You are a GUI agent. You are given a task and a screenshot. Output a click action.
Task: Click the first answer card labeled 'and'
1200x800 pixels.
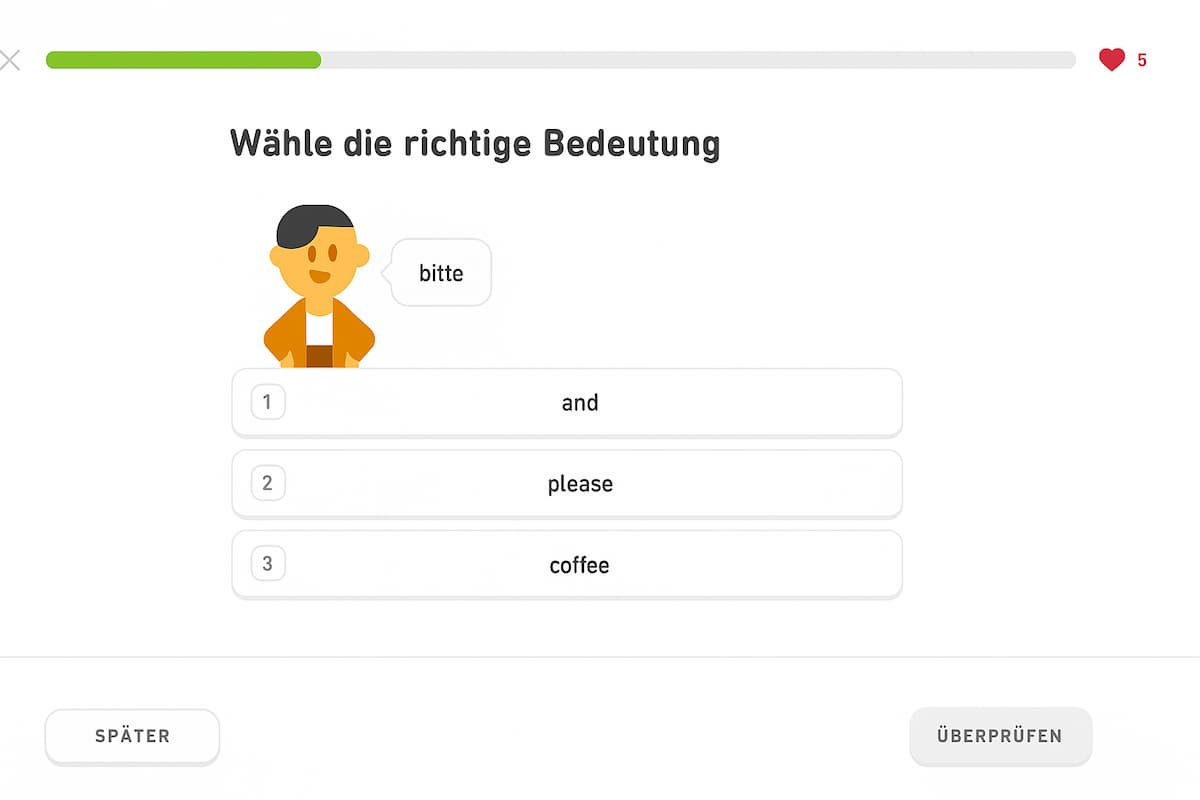click(566, 402)
